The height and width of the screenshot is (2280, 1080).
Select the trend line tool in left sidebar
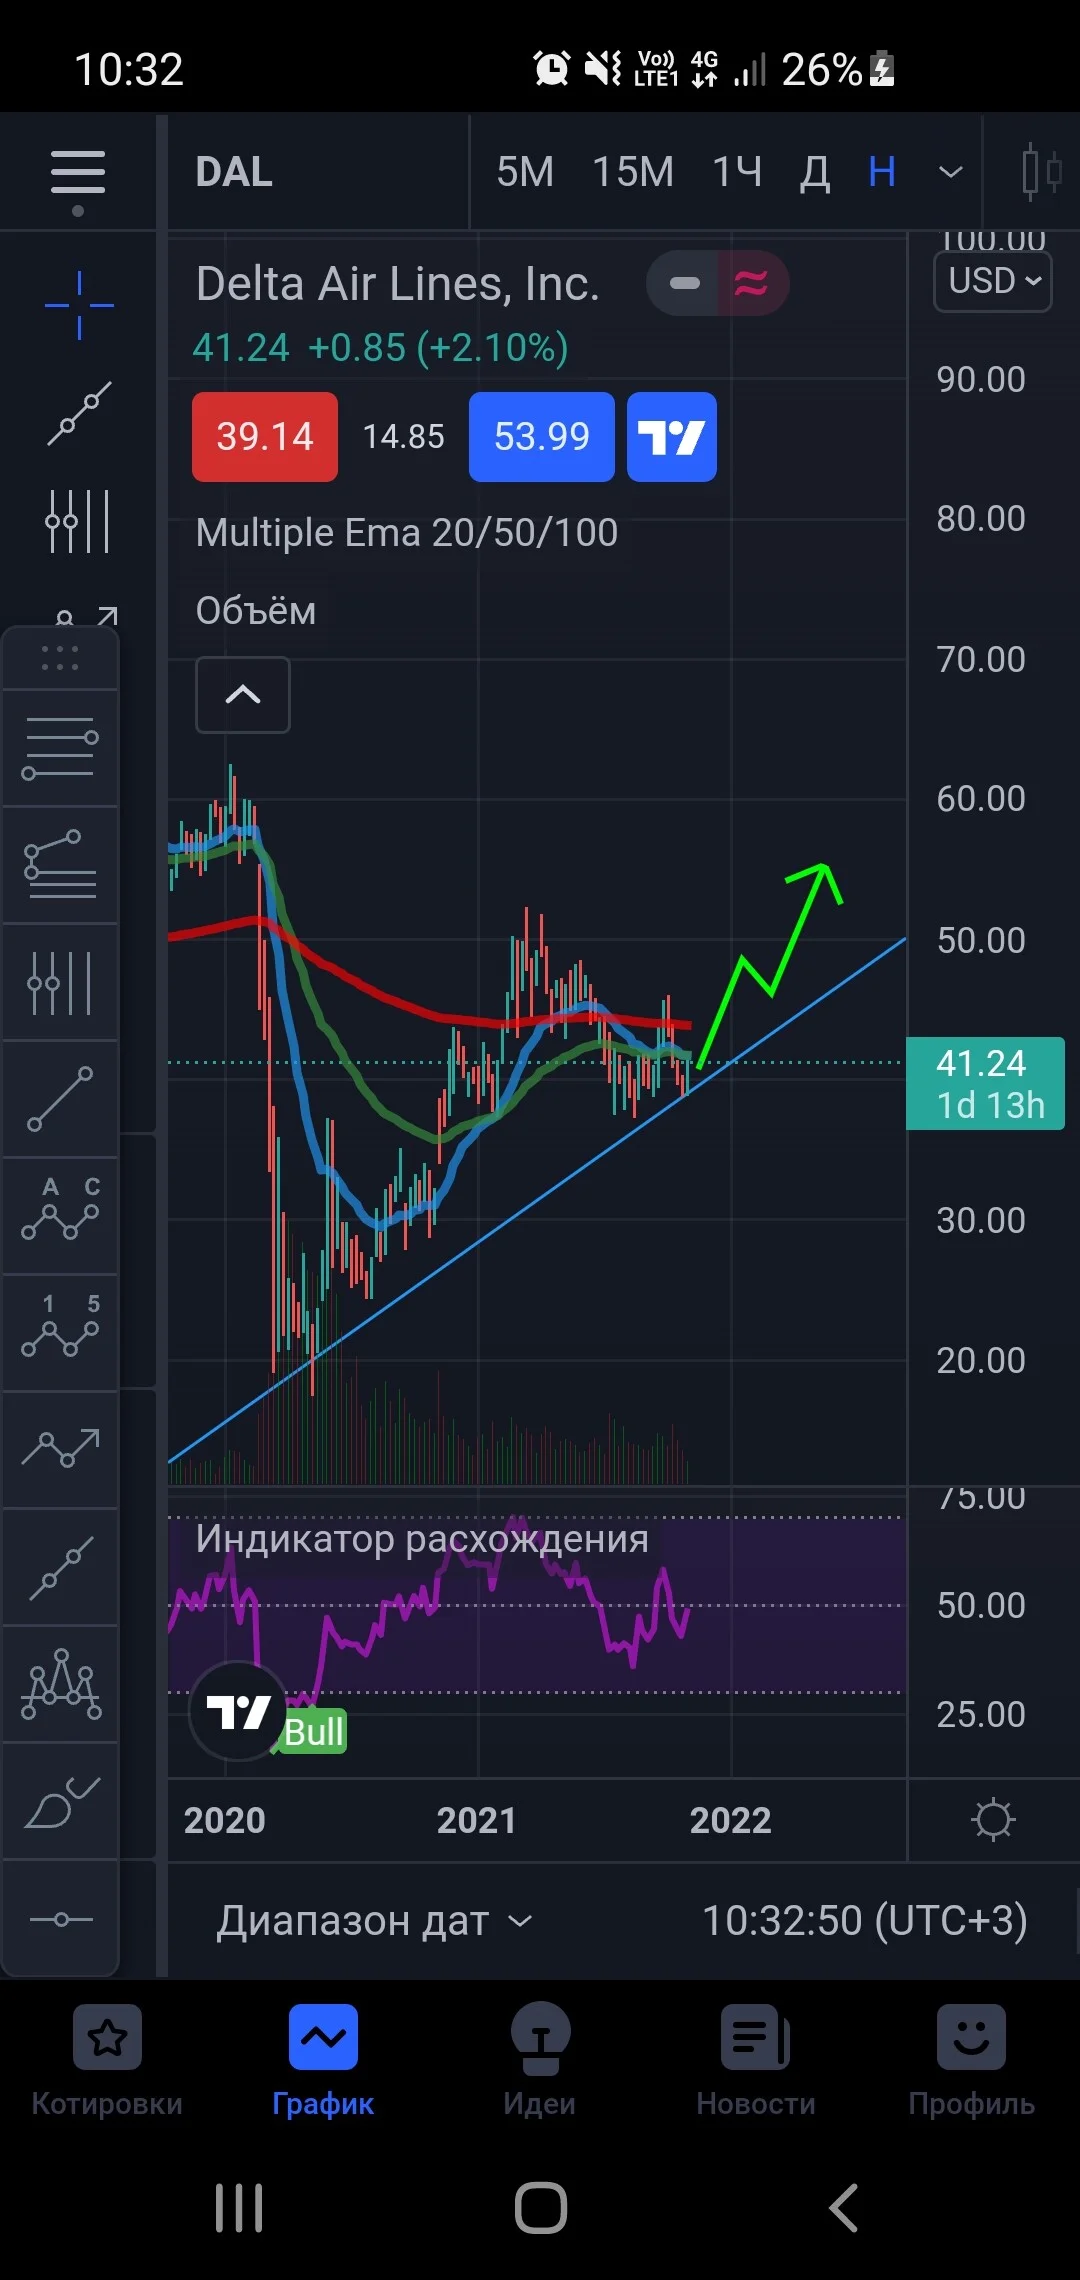pos(79,413)
